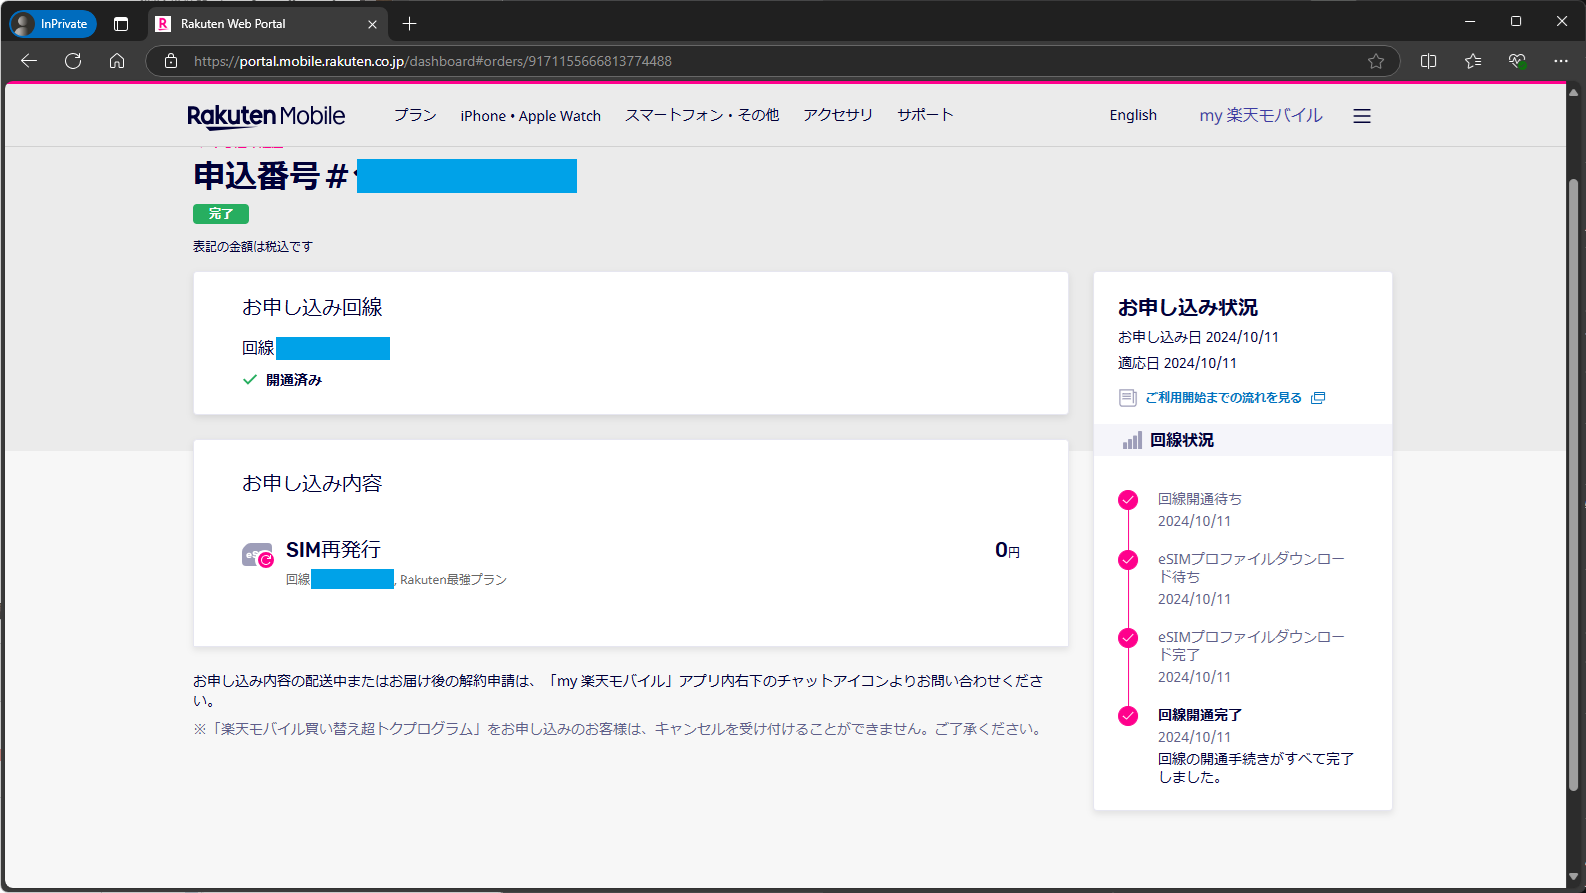Click the address bar URL

tap(433, 61)
